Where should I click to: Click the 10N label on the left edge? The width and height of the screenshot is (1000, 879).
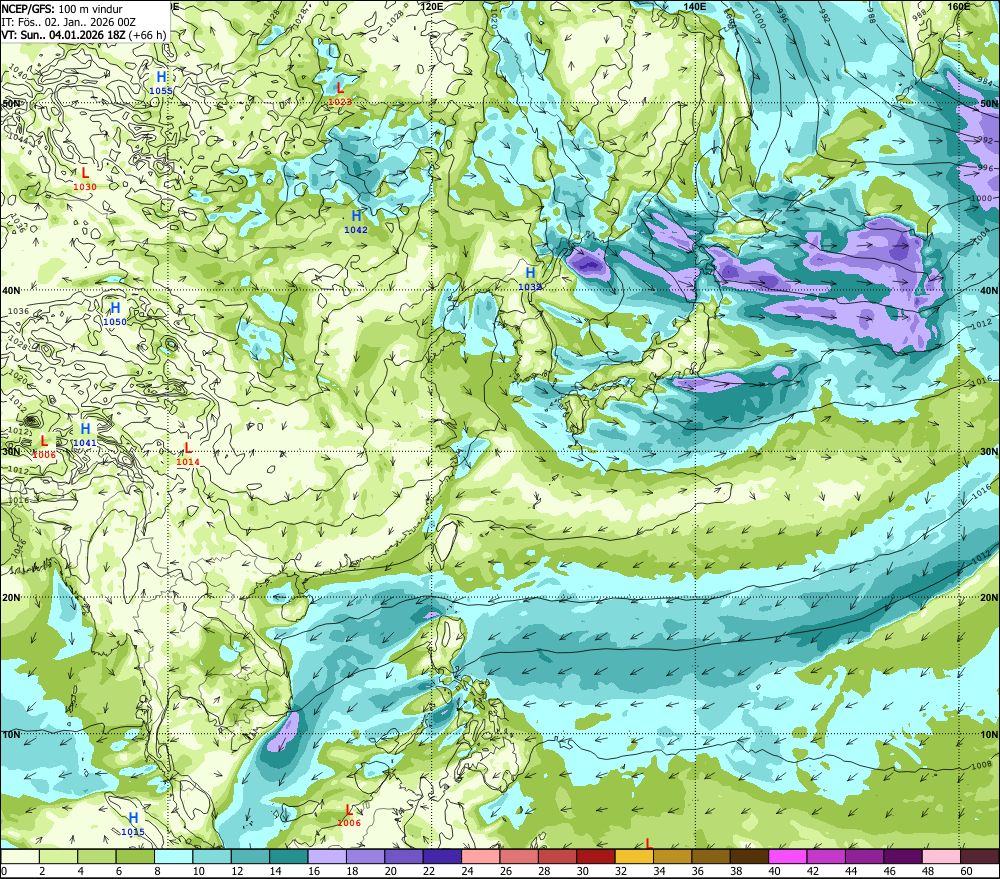(x=11, y=735)
